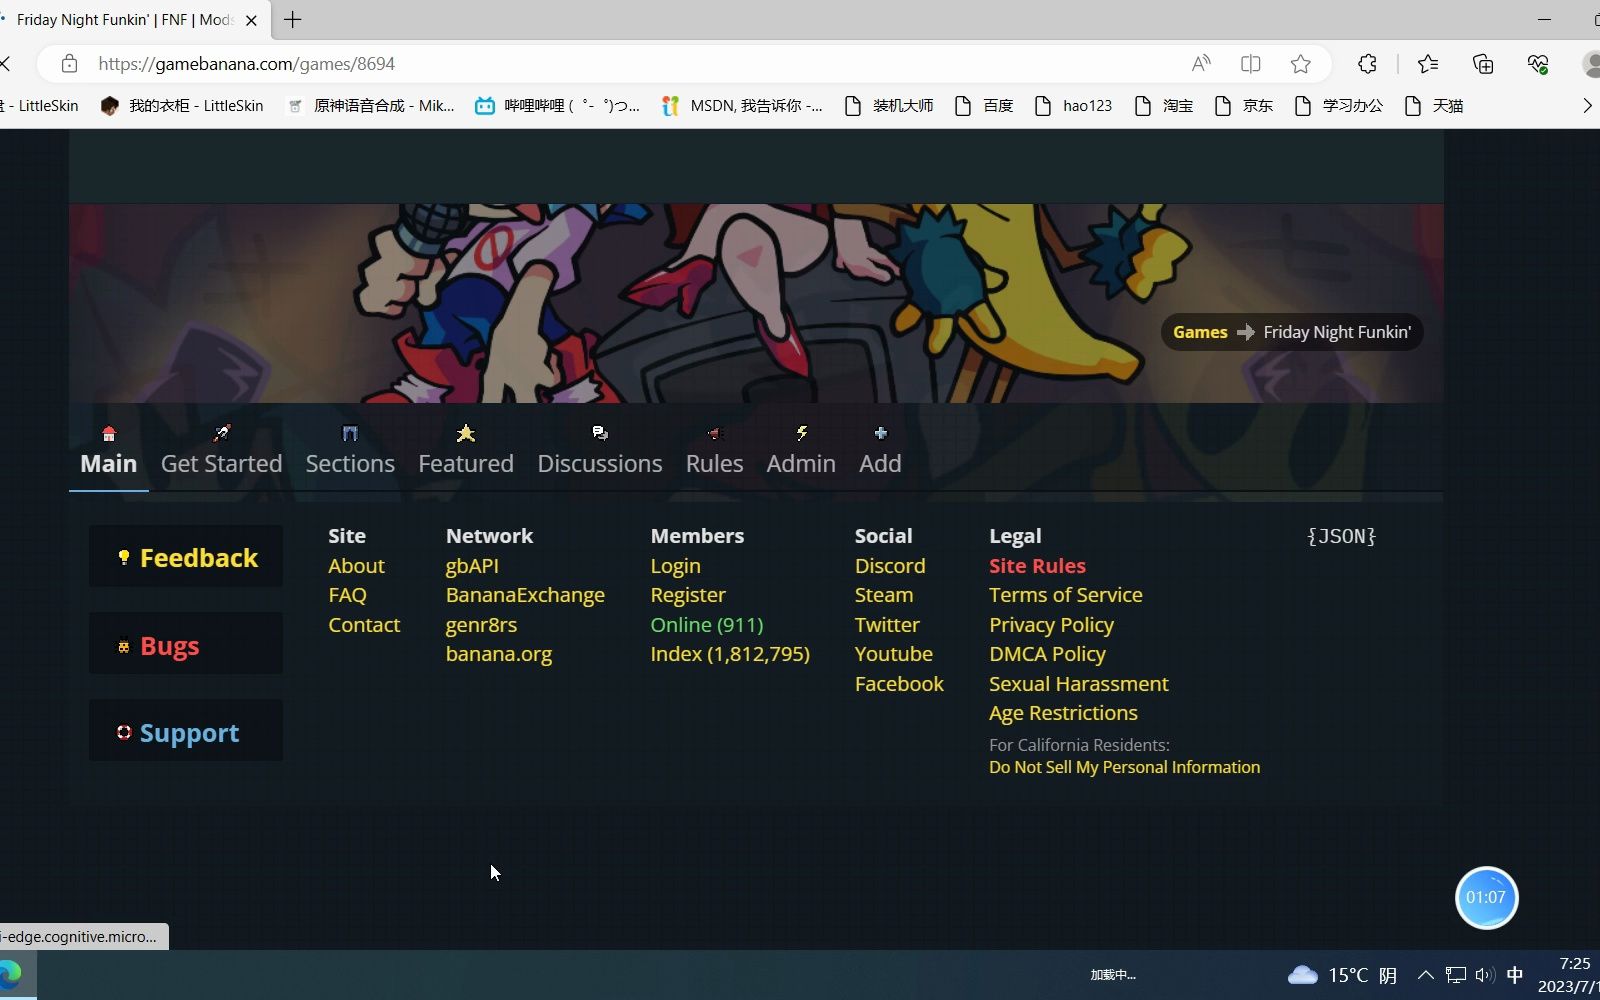Switch to the Rules tab
The height and width of the screenshot is (1000, 1600).
tap(713, 463)
